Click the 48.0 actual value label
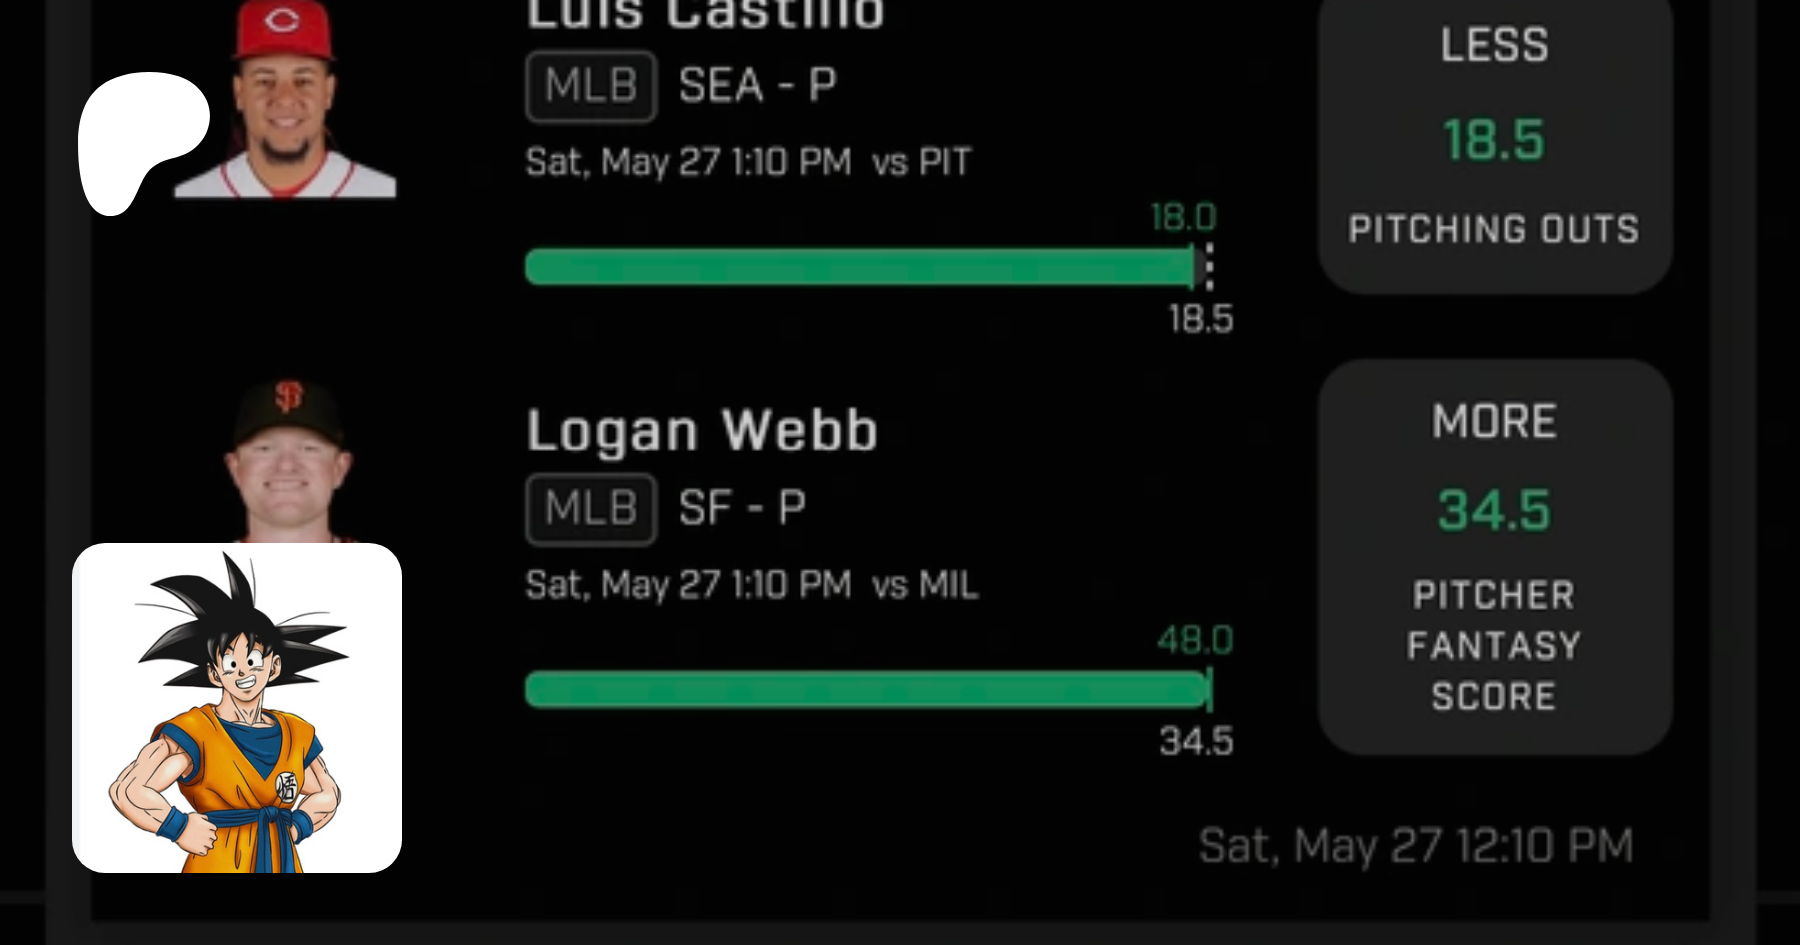The image size is (1800, 945). (x=1195, y=640)
